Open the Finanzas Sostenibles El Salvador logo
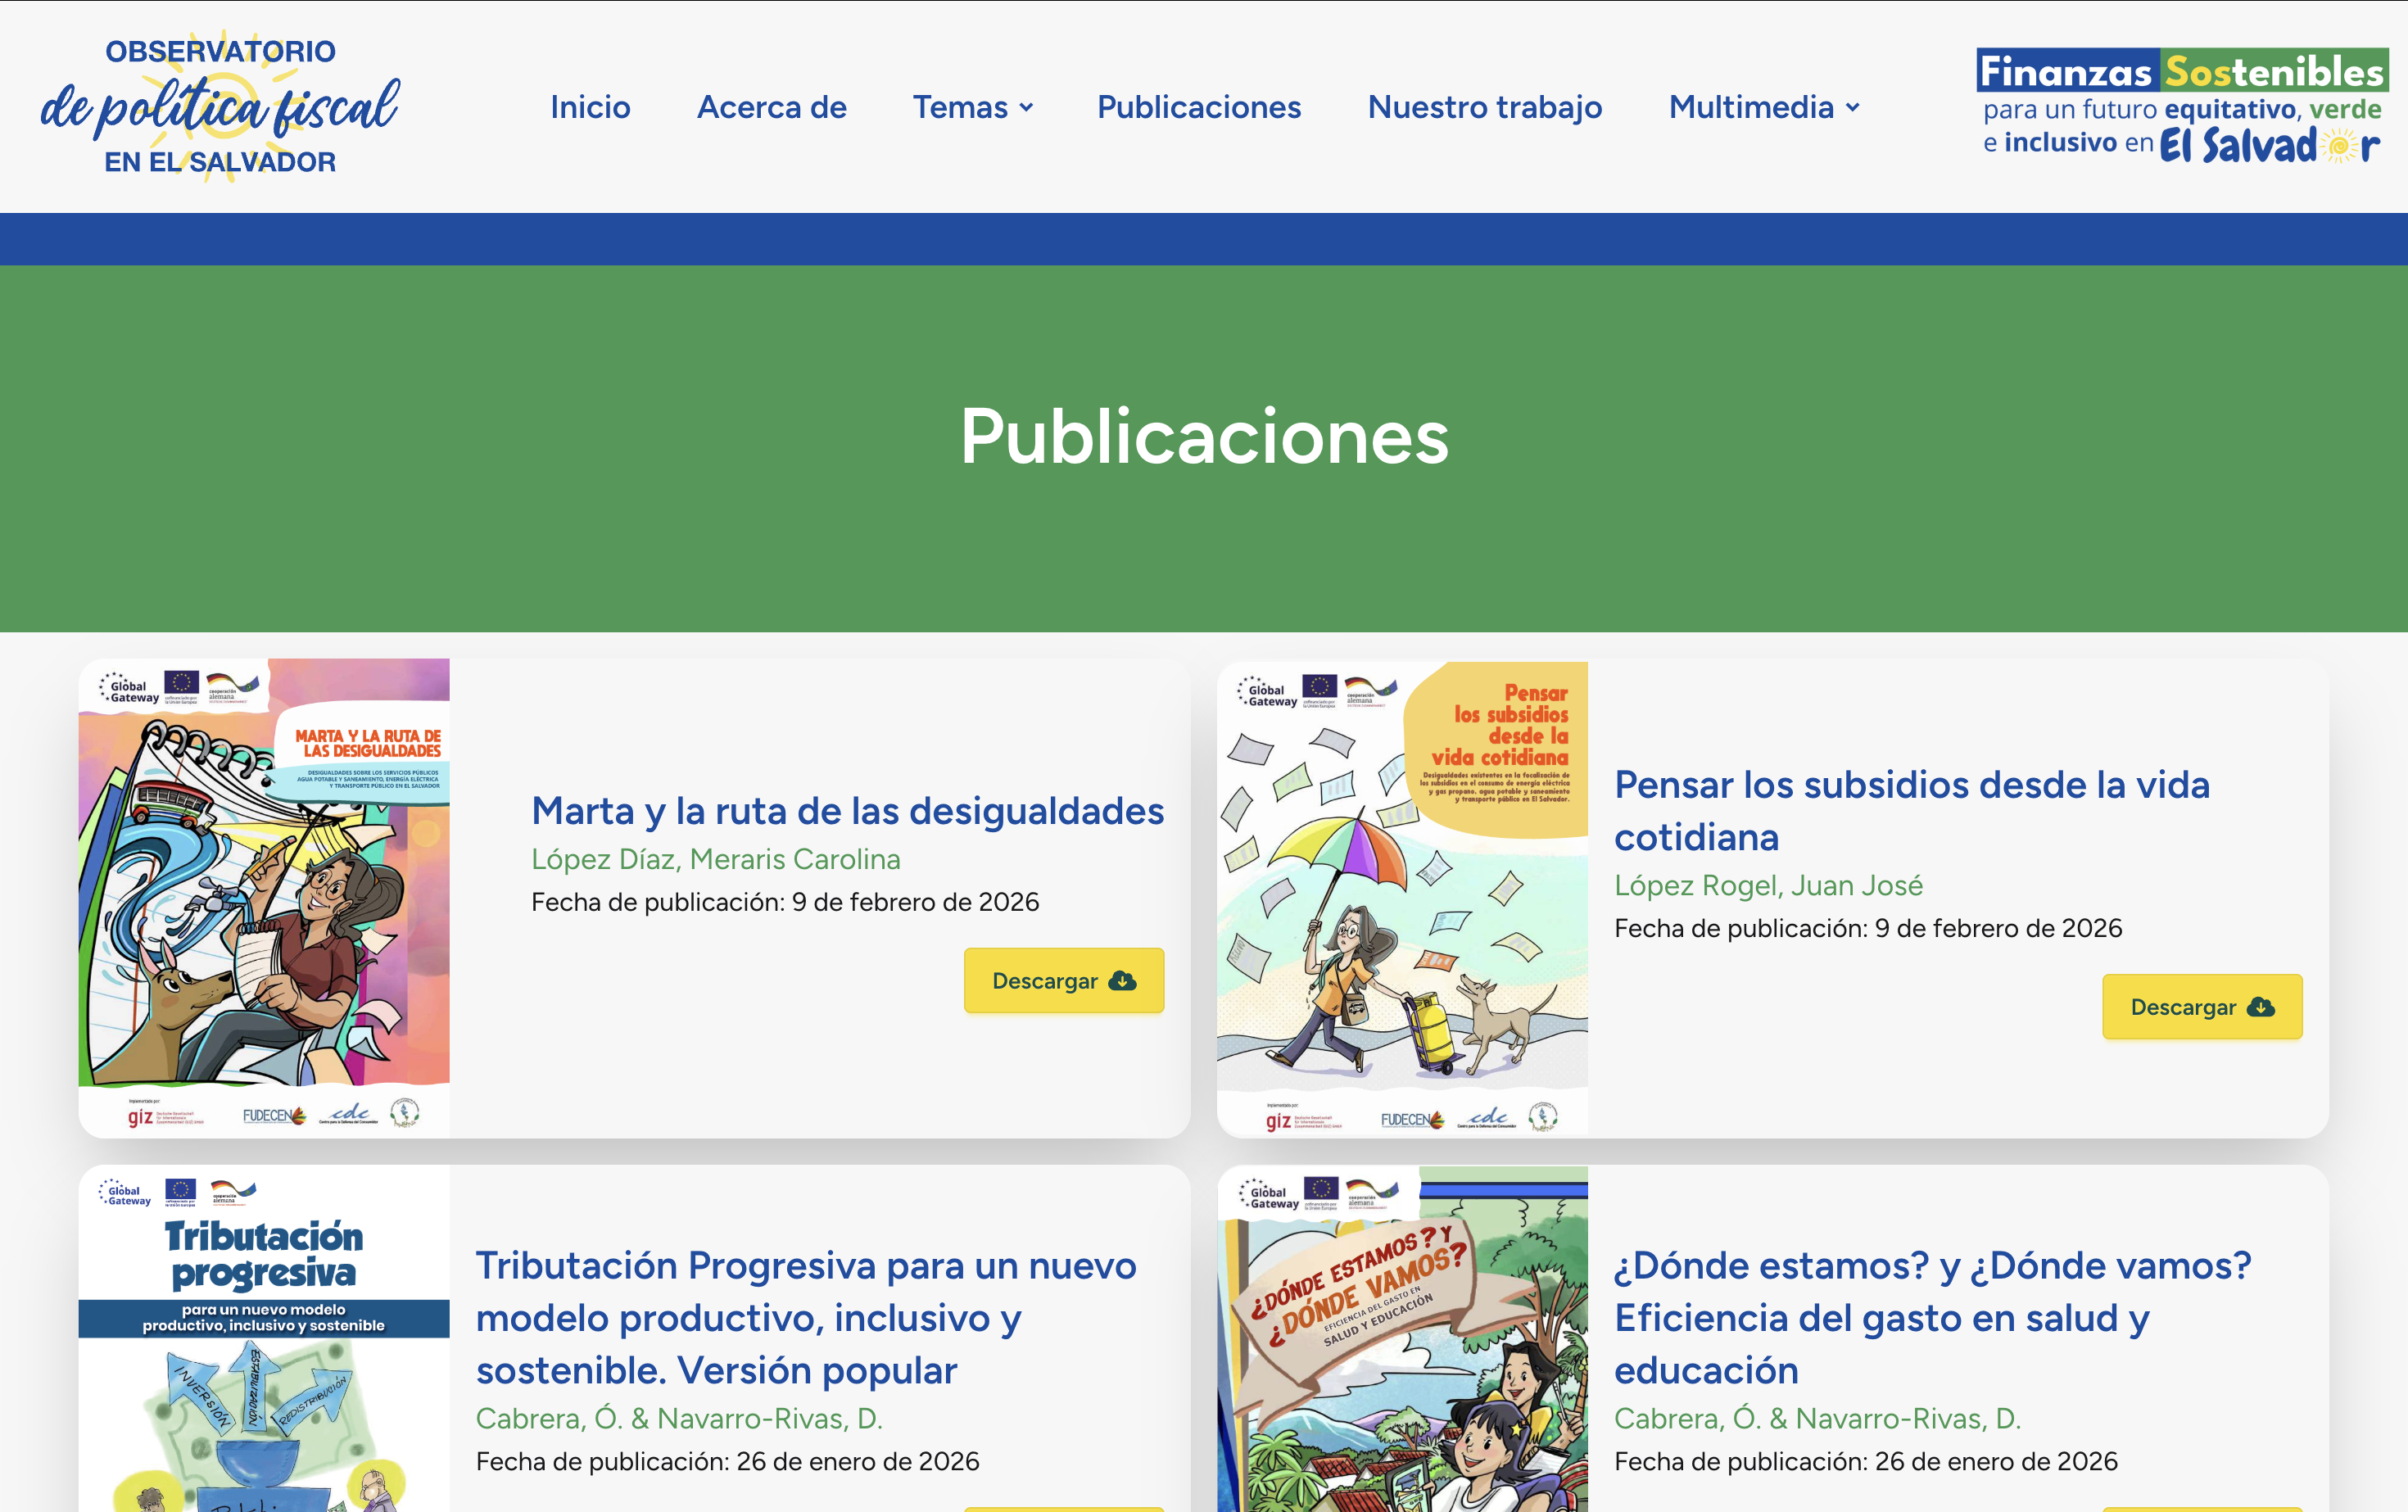2408x1512 pixels. 2182,106
